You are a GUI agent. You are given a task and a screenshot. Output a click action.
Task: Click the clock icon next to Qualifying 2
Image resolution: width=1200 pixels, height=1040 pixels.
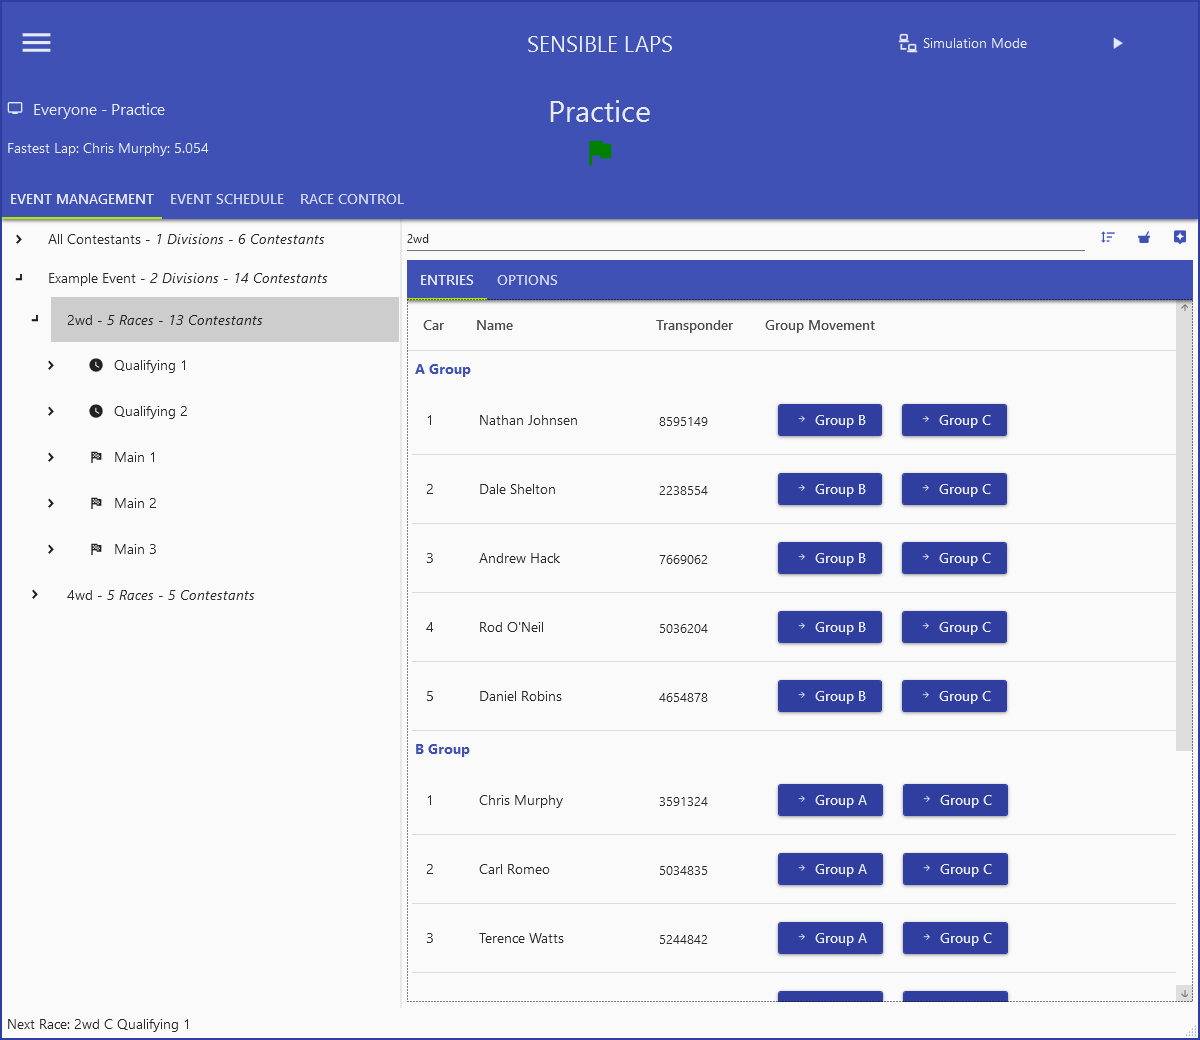point(96,411)
